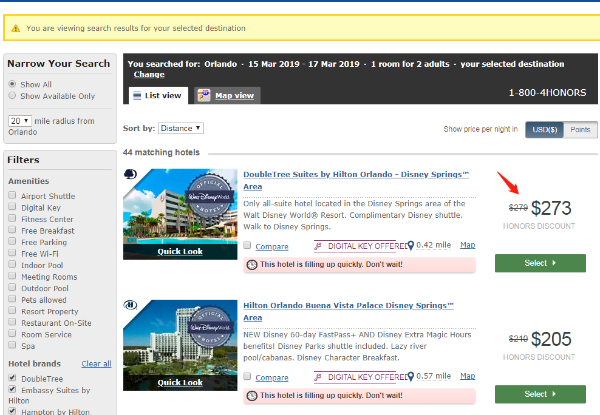Show prices in Points
The width and height of the screenshot is (600, 415).
580,130
